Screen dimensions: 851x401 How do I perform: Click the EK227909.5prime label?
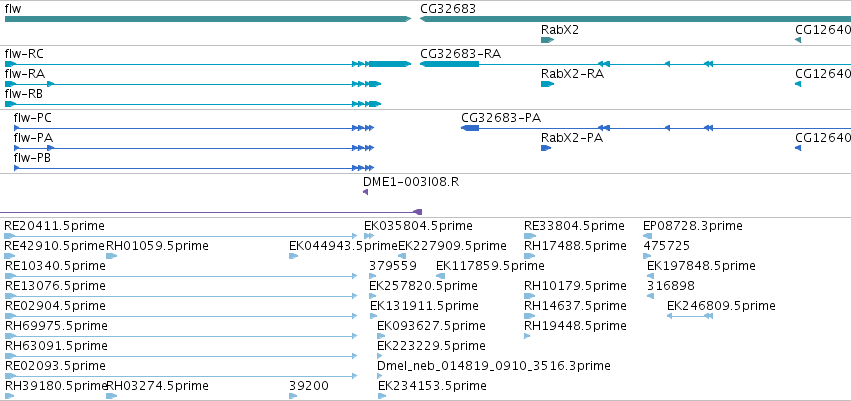(x=453, y=246)
